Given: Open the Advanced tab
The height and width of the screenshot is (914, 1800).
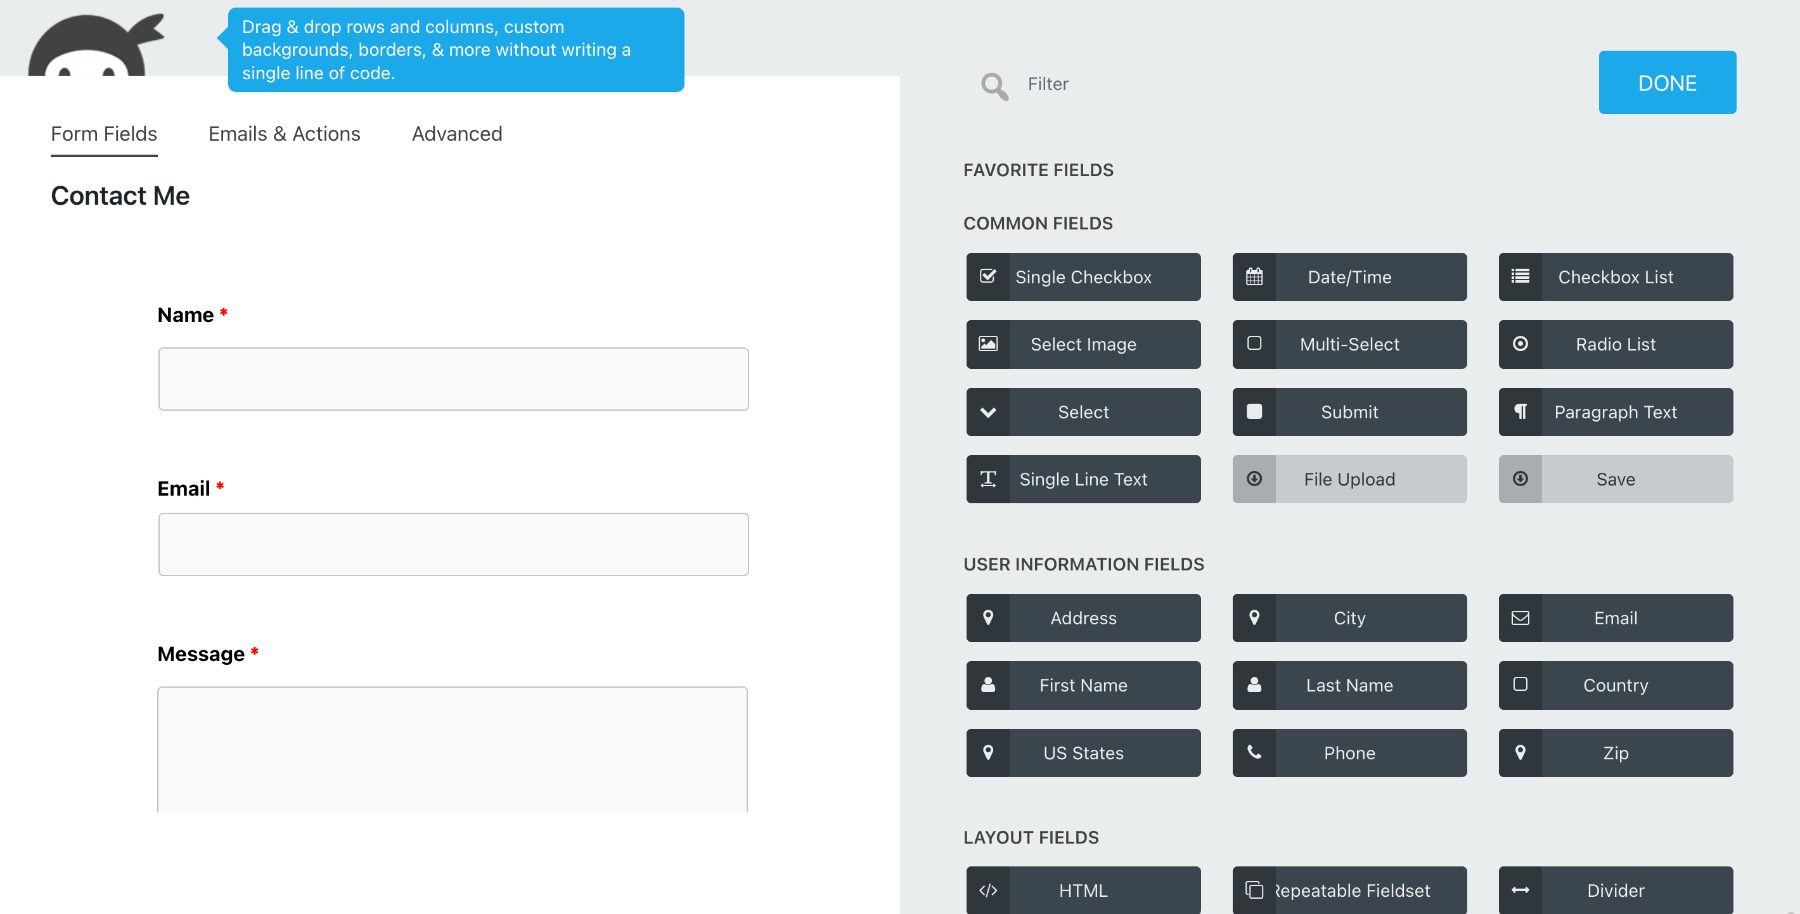Looking at the screenshot, I should 456,133.
